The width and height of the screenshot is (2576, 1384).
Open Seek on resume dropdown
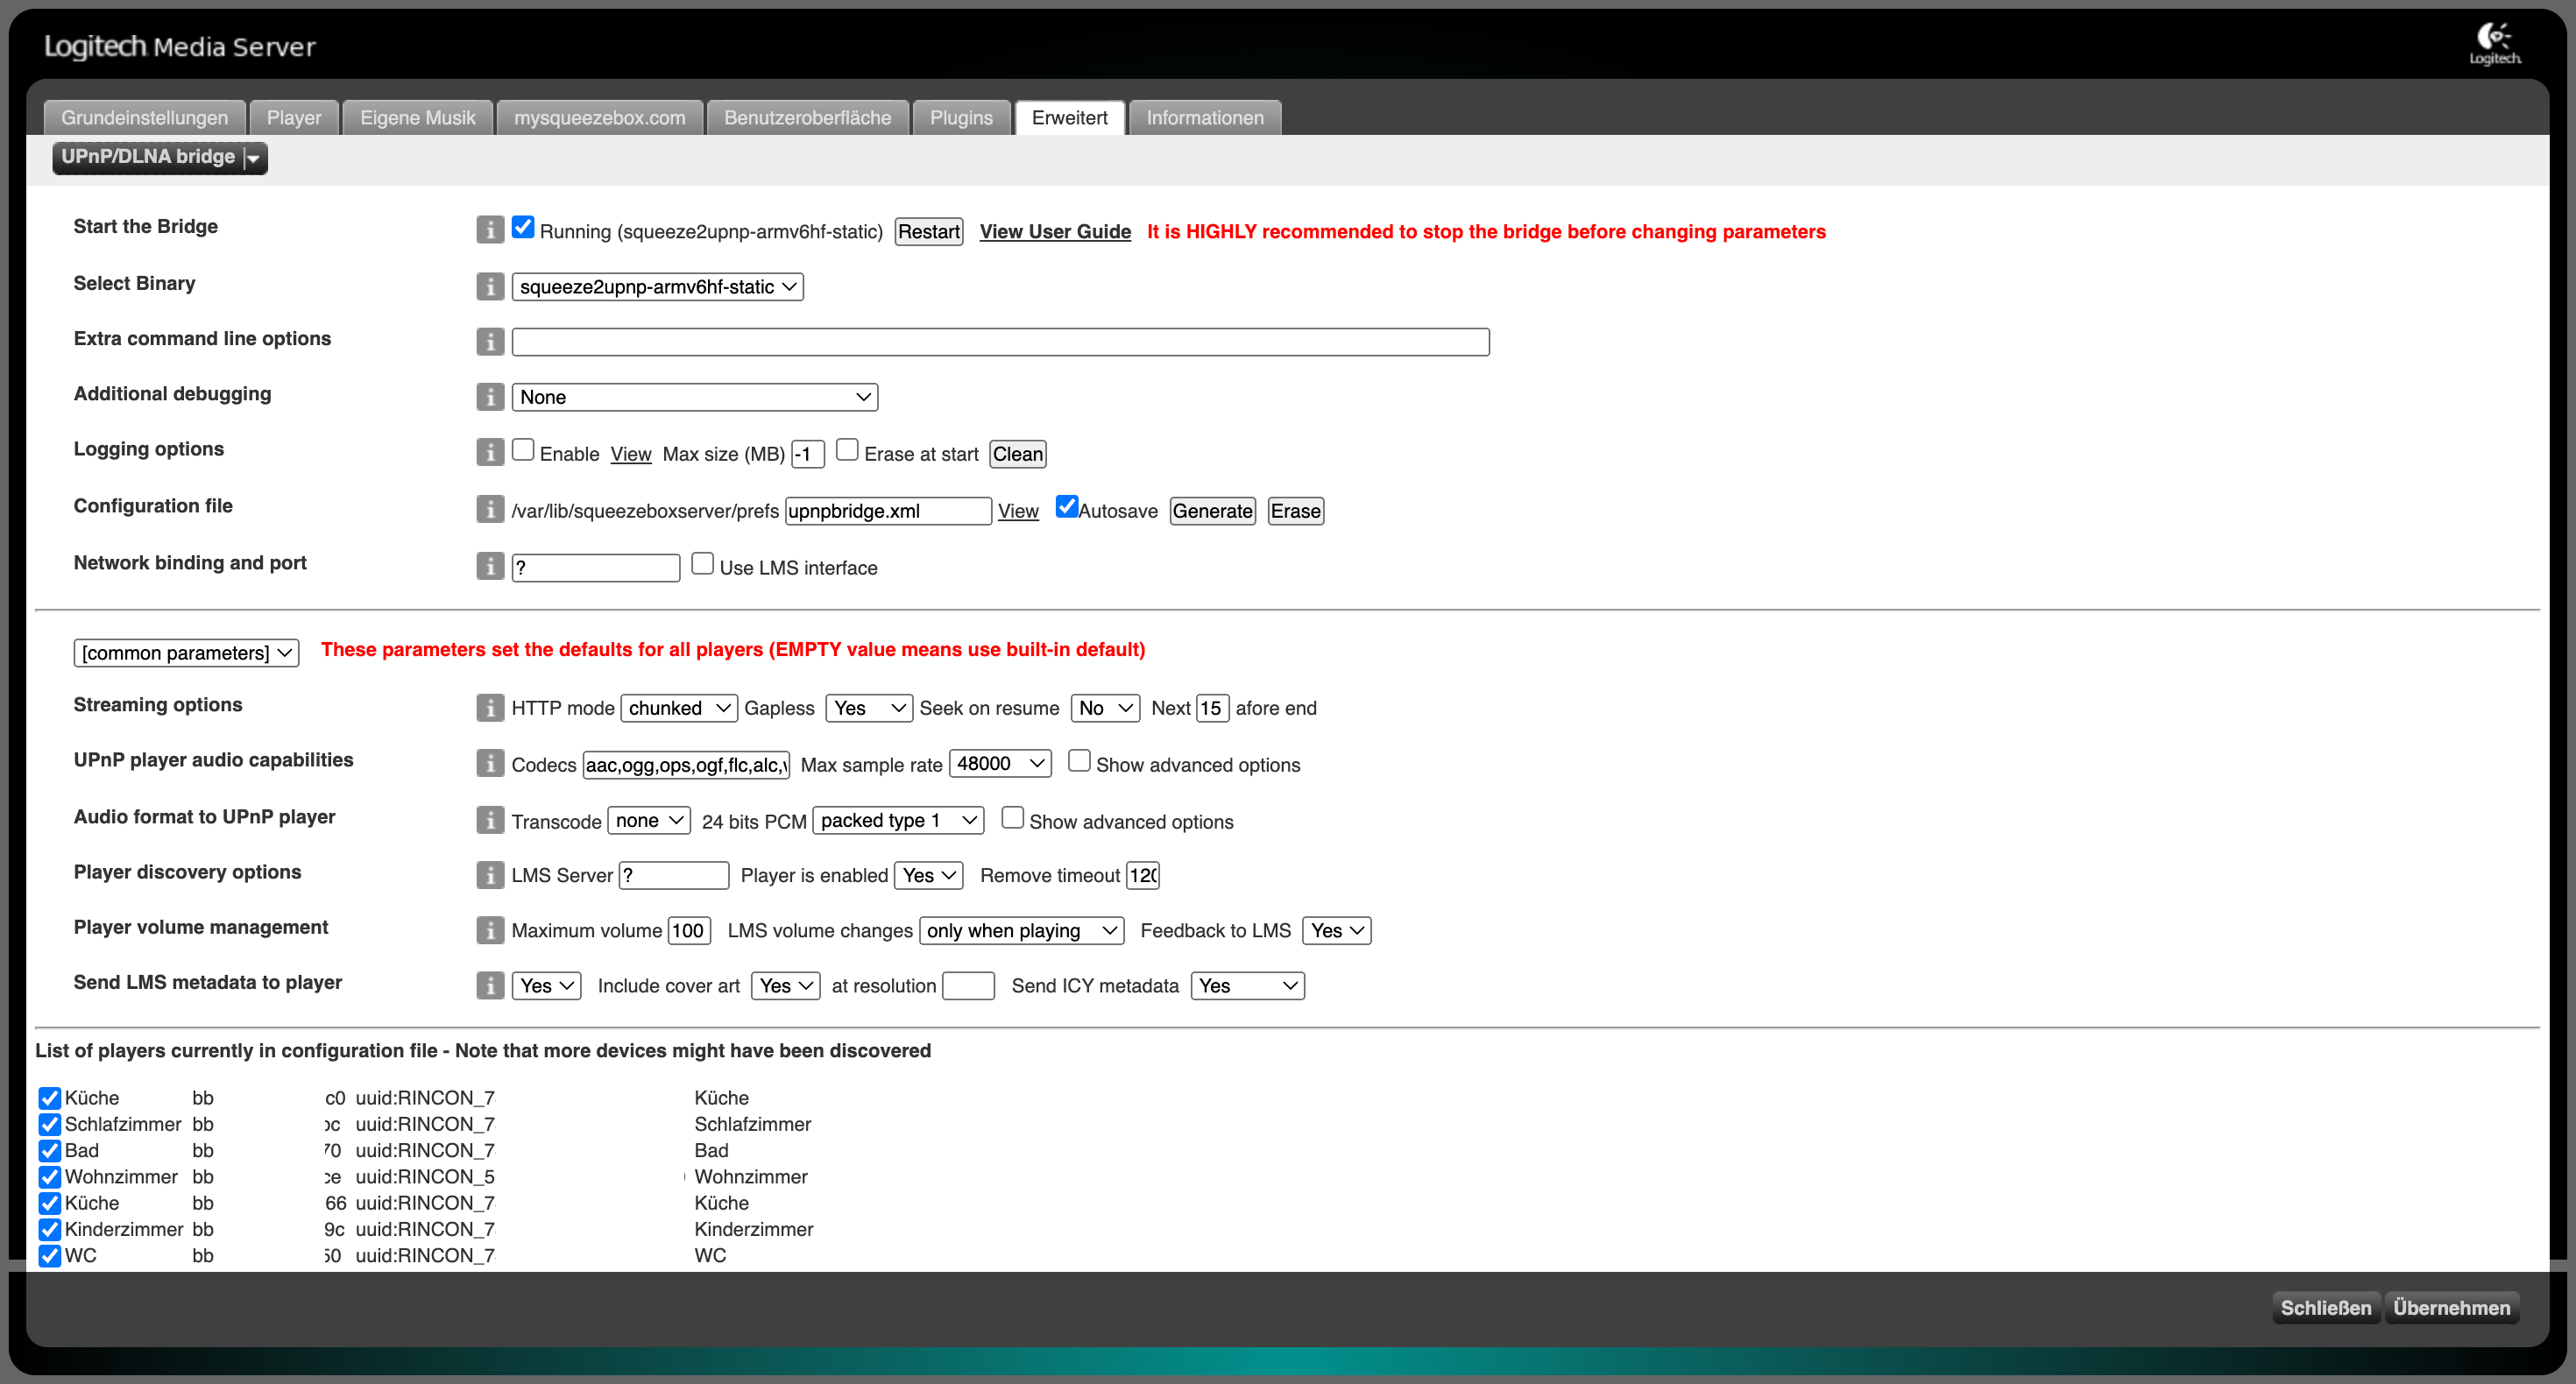[x=1105, y=708]
